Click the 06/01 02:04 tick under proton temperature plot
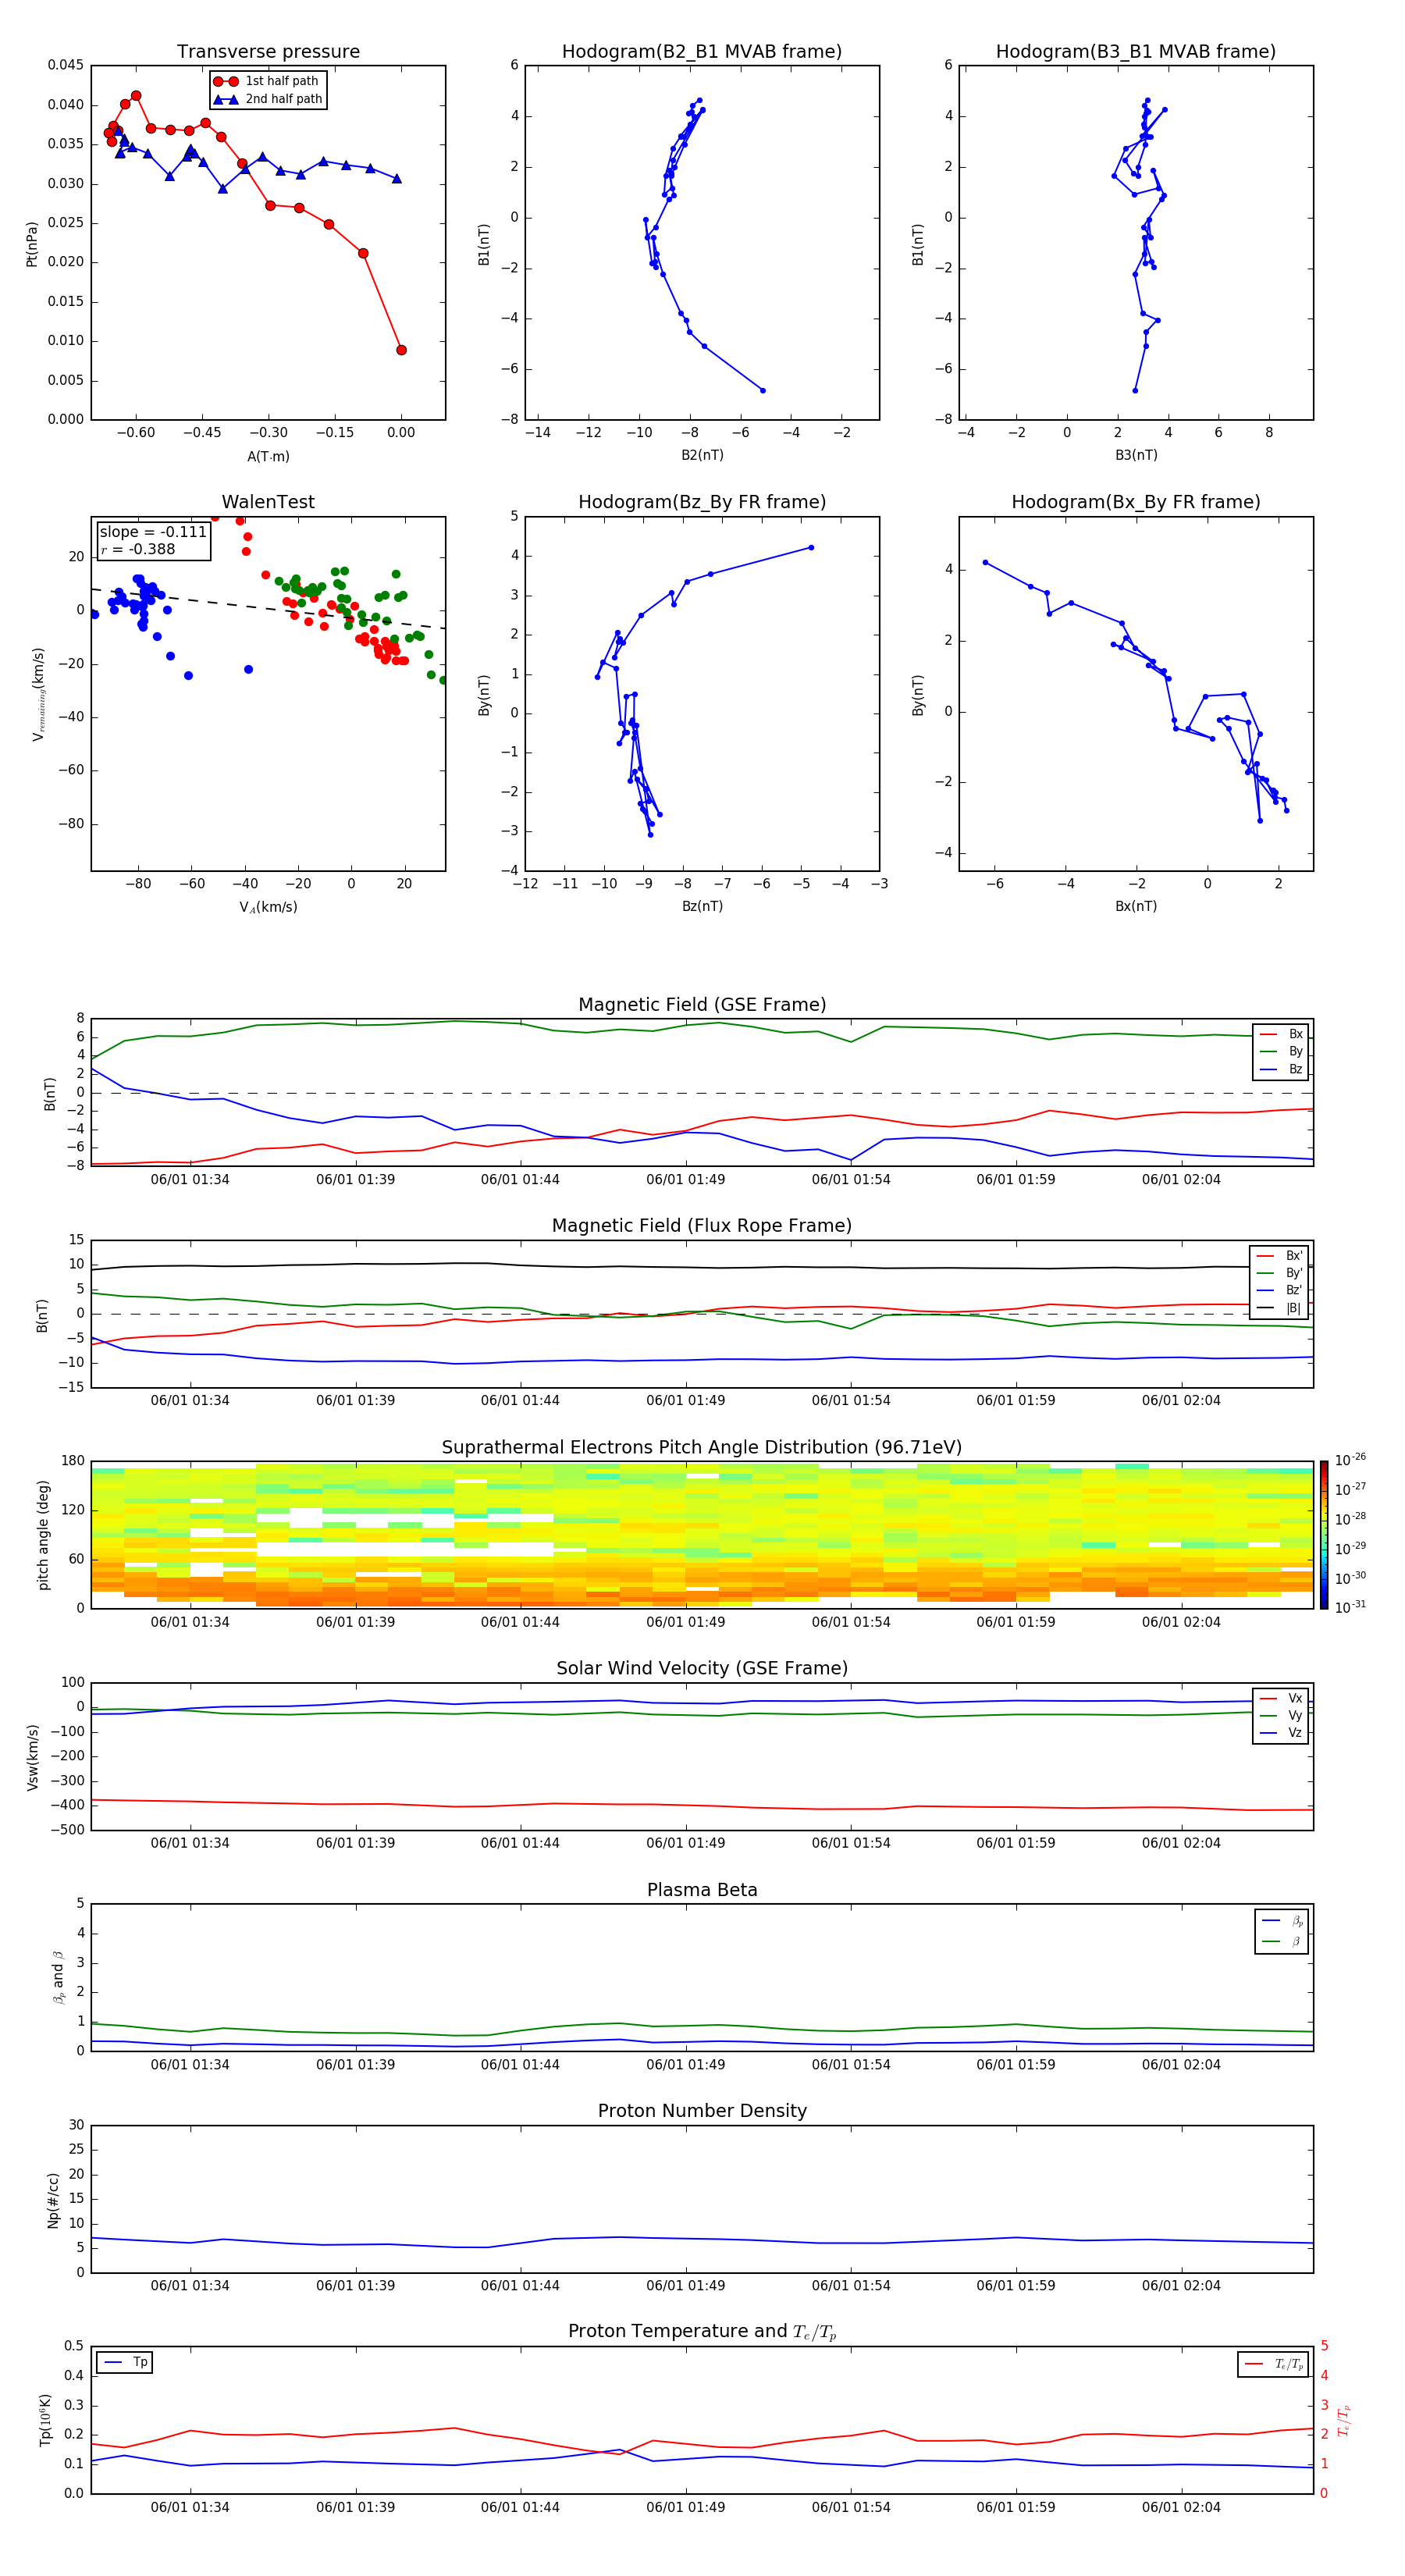 (1181, 2507)
